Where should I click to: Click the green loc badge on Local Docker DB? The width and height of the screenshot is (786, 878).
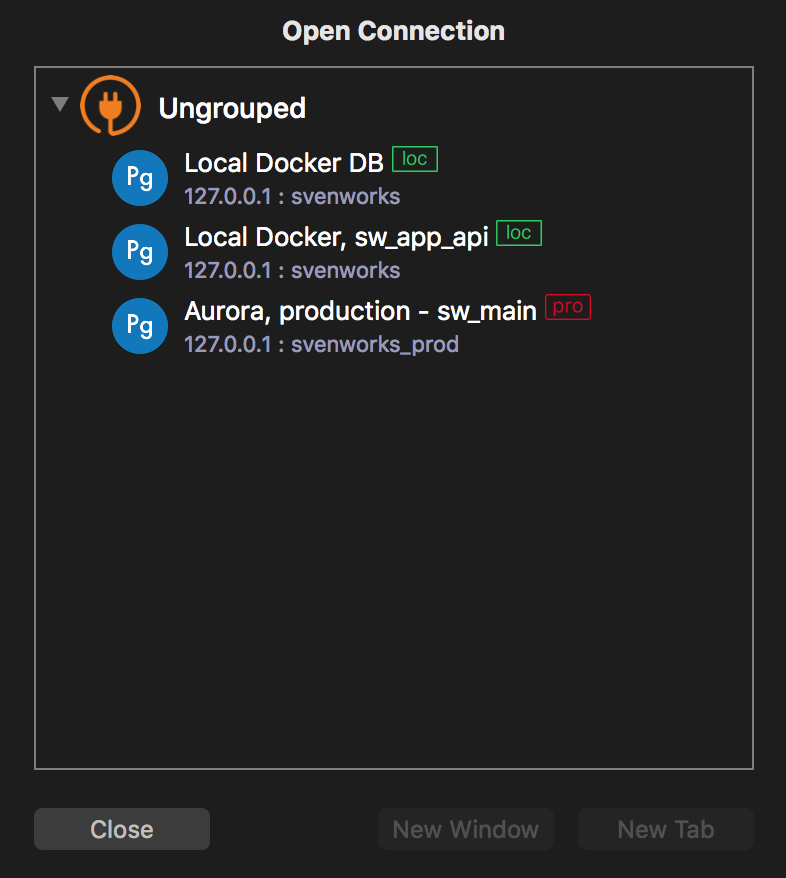click(x=414, y=158)
